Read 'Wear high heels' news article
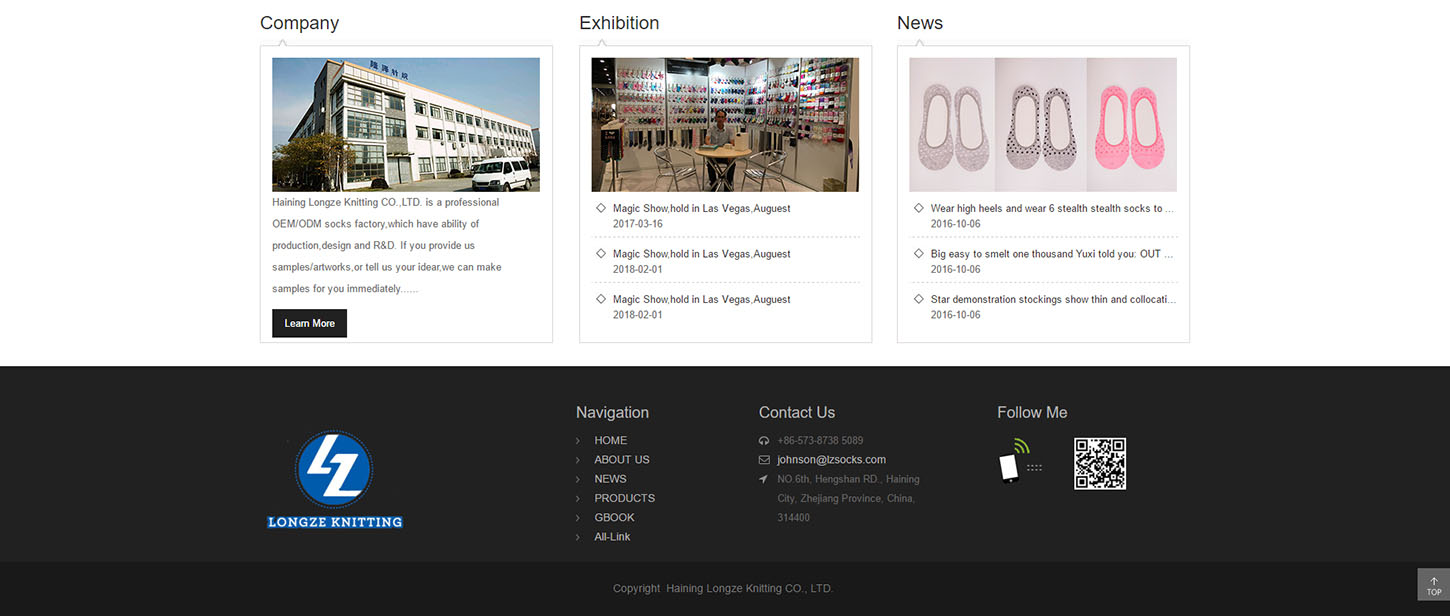 pyautogui.click(x=1051, y=209)
